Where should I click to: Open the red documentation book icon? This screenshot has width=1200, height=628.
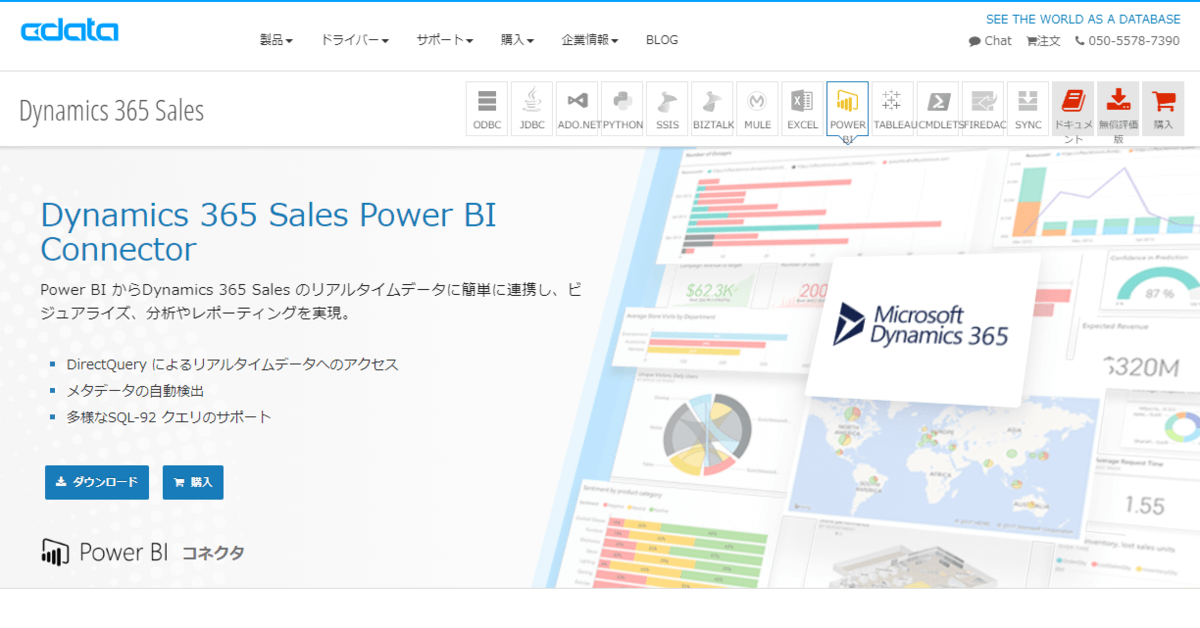point(1073,108)
